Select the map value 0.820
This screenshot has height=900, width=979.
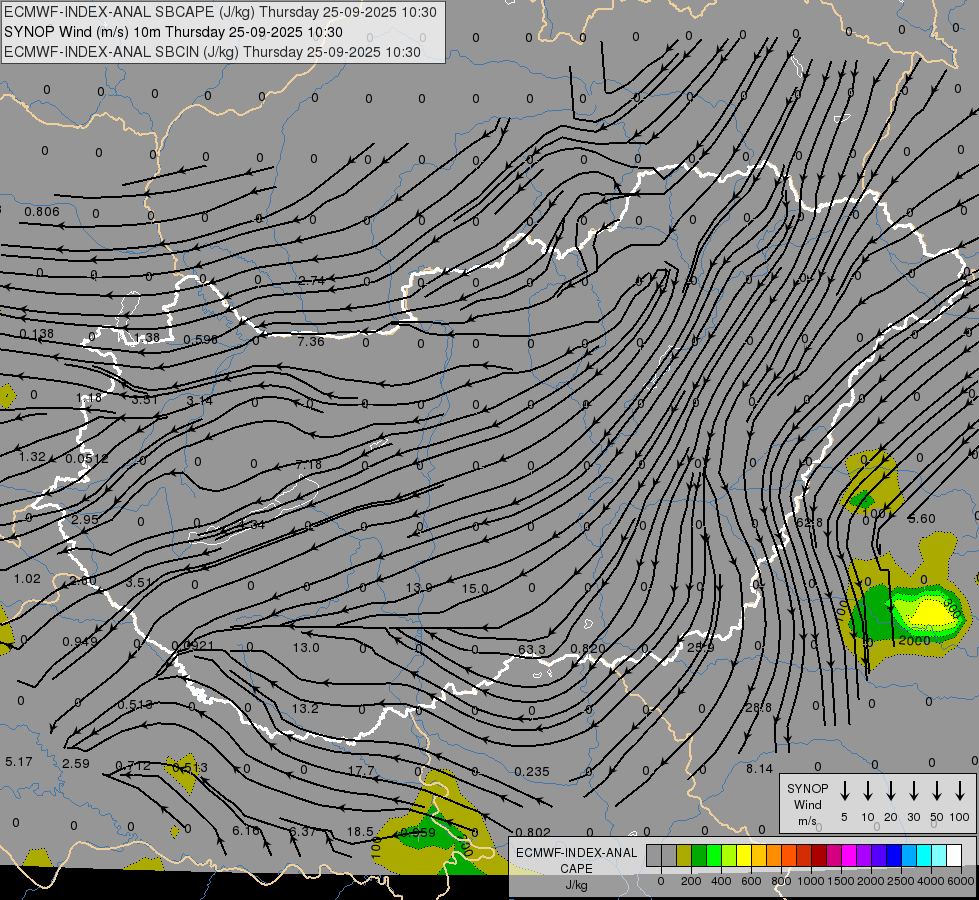pos(588,648)
